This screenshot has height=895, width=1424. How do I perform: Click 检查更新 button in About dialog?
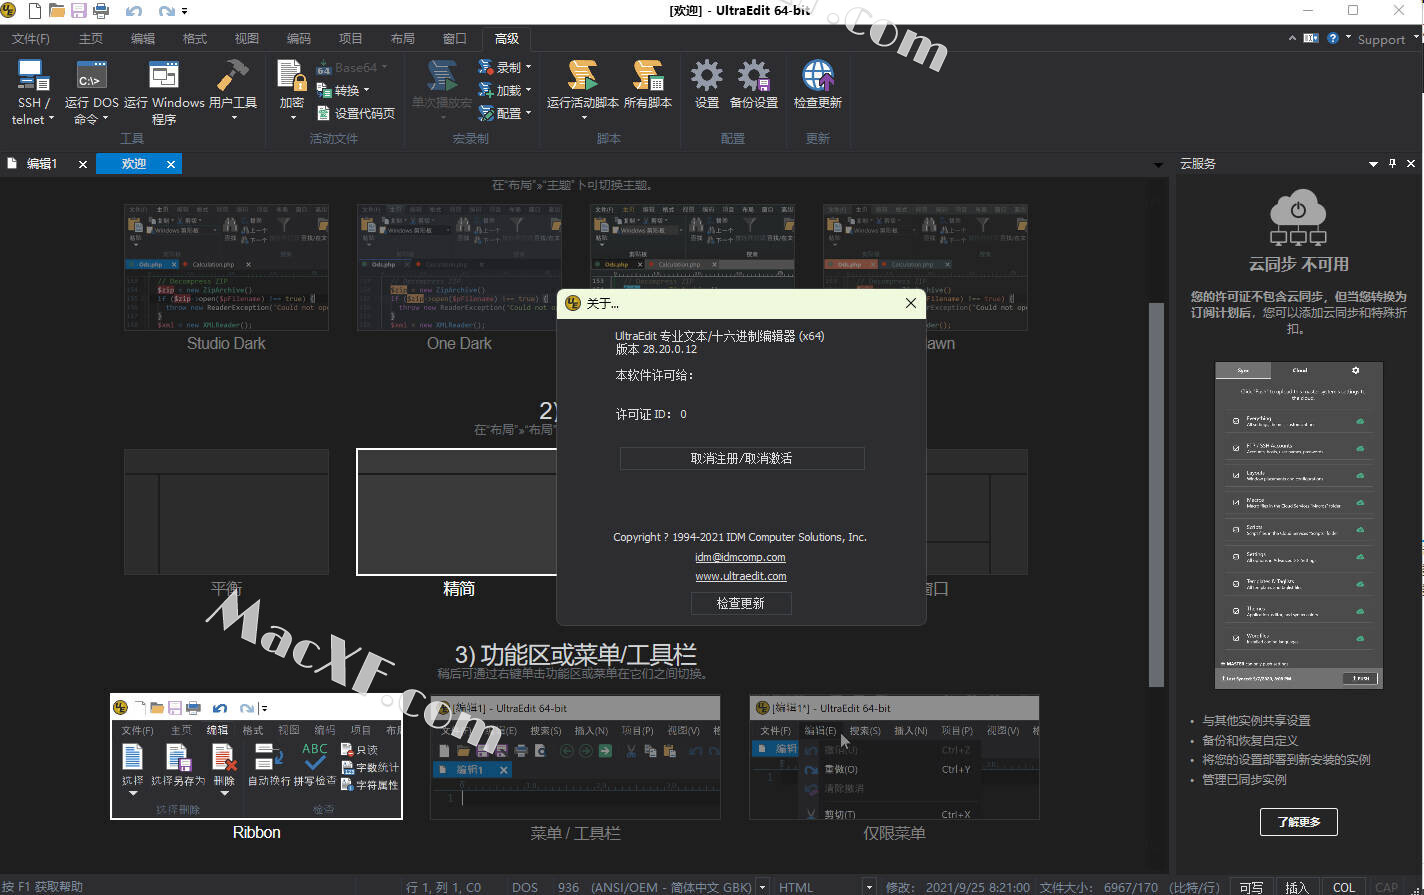coord(741,603)
